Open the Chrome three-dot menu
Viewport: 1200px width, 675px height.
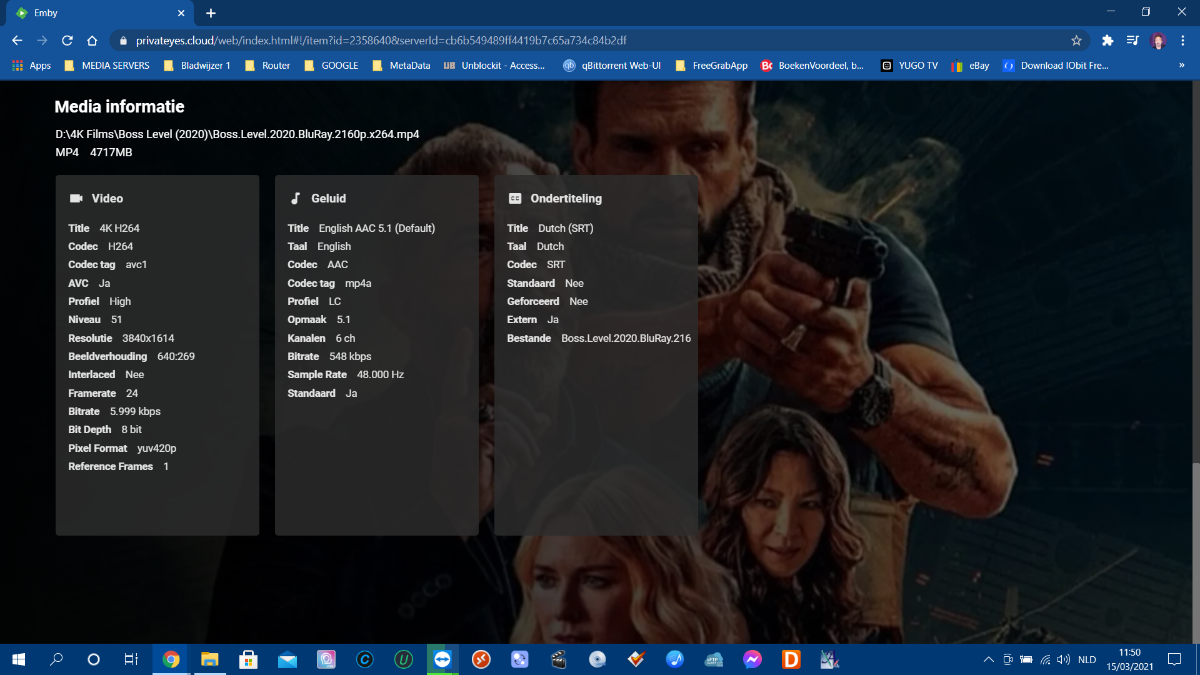coord(1183,41)
